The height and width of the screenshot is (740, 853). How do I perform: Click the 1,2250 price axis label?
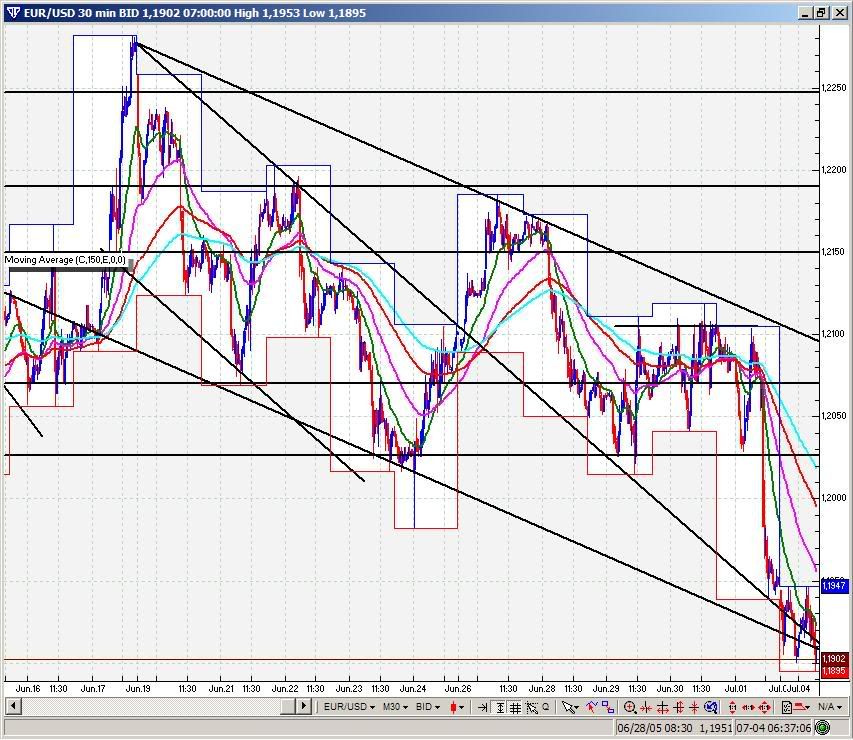point(834,88)
